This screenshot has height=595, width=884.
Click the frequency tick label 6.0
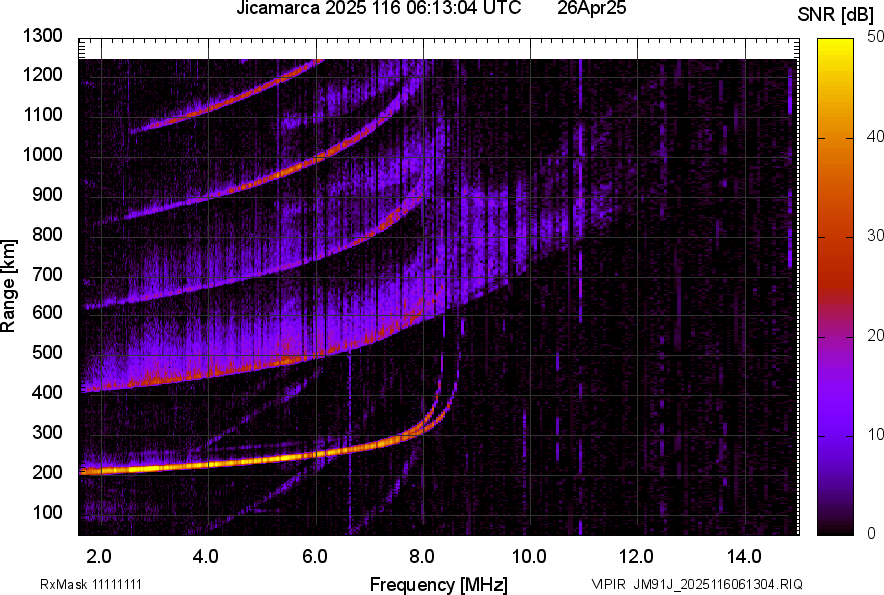point(315,557)
